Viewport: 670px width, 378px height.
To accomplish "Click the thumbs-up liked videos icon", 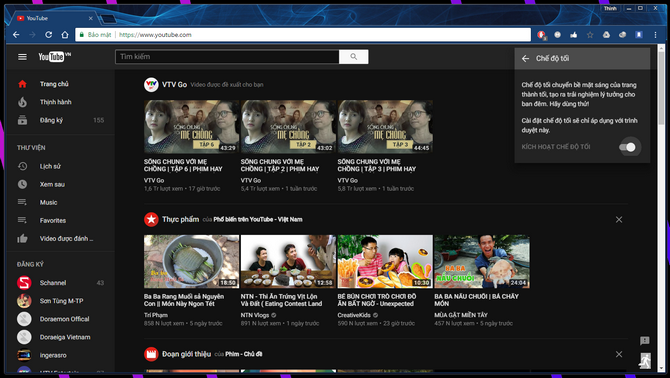I will coord(22,238).
